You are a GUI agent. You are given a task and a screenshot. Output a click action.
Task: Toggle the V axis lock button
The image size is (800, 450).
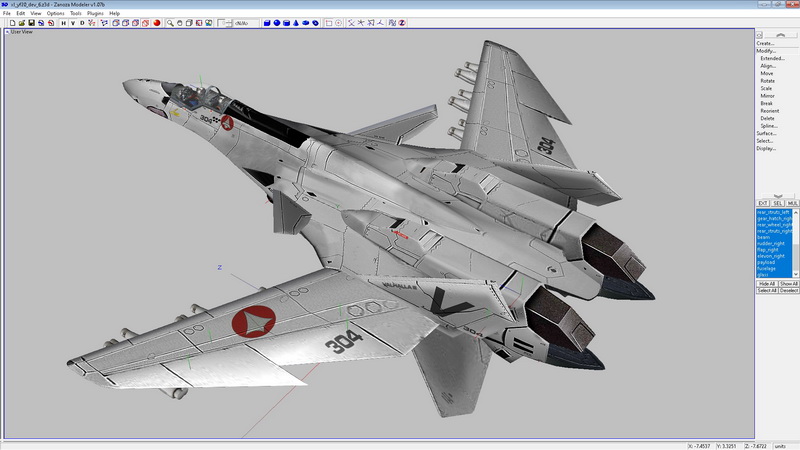coord(73,23)
